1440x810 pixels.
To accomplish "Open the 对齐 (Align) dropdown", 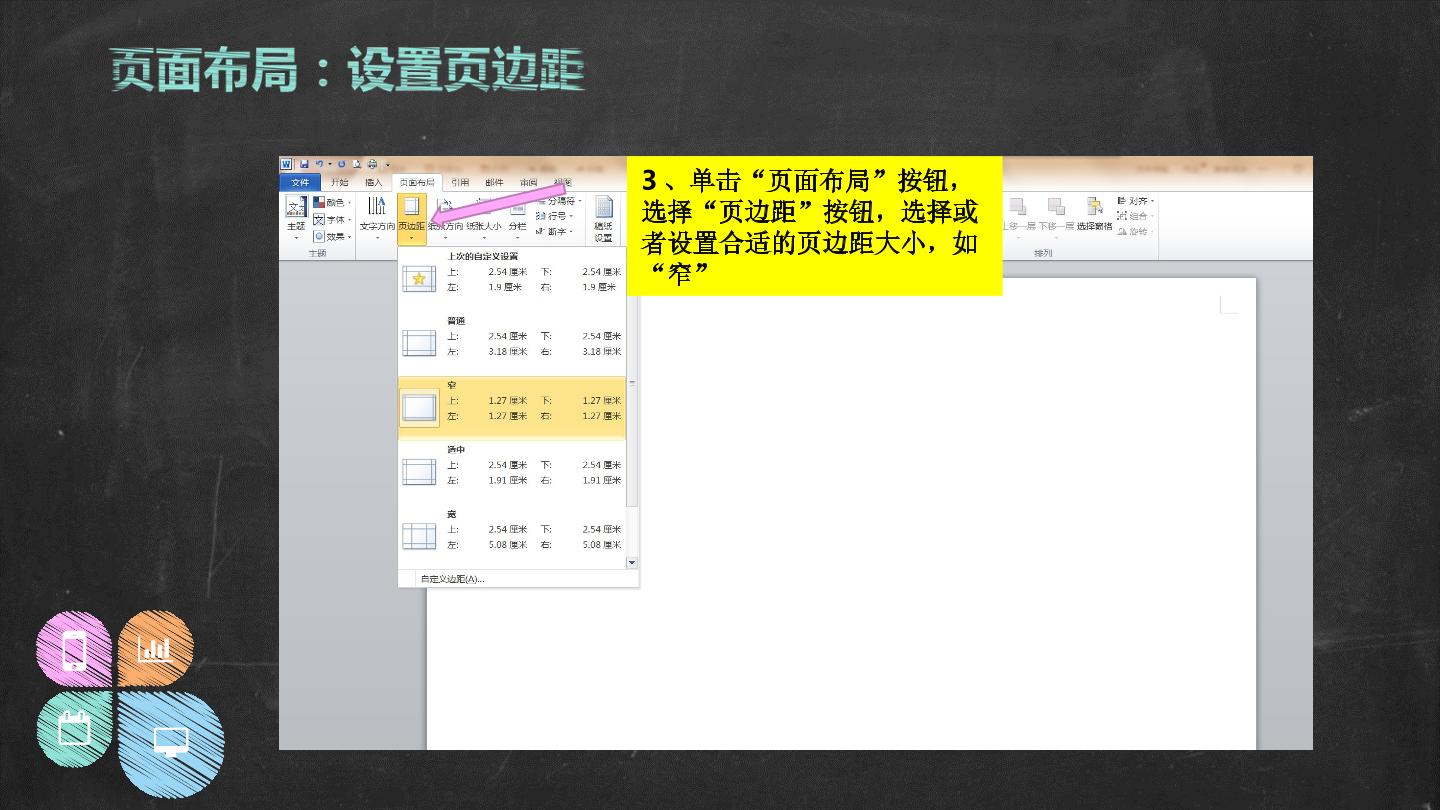I will [1136, 201].
